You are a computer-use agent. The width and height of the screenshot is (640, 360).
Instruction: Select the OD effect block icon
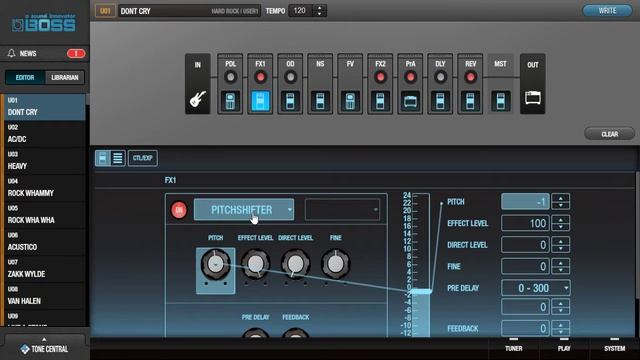[x=290, y=101]
